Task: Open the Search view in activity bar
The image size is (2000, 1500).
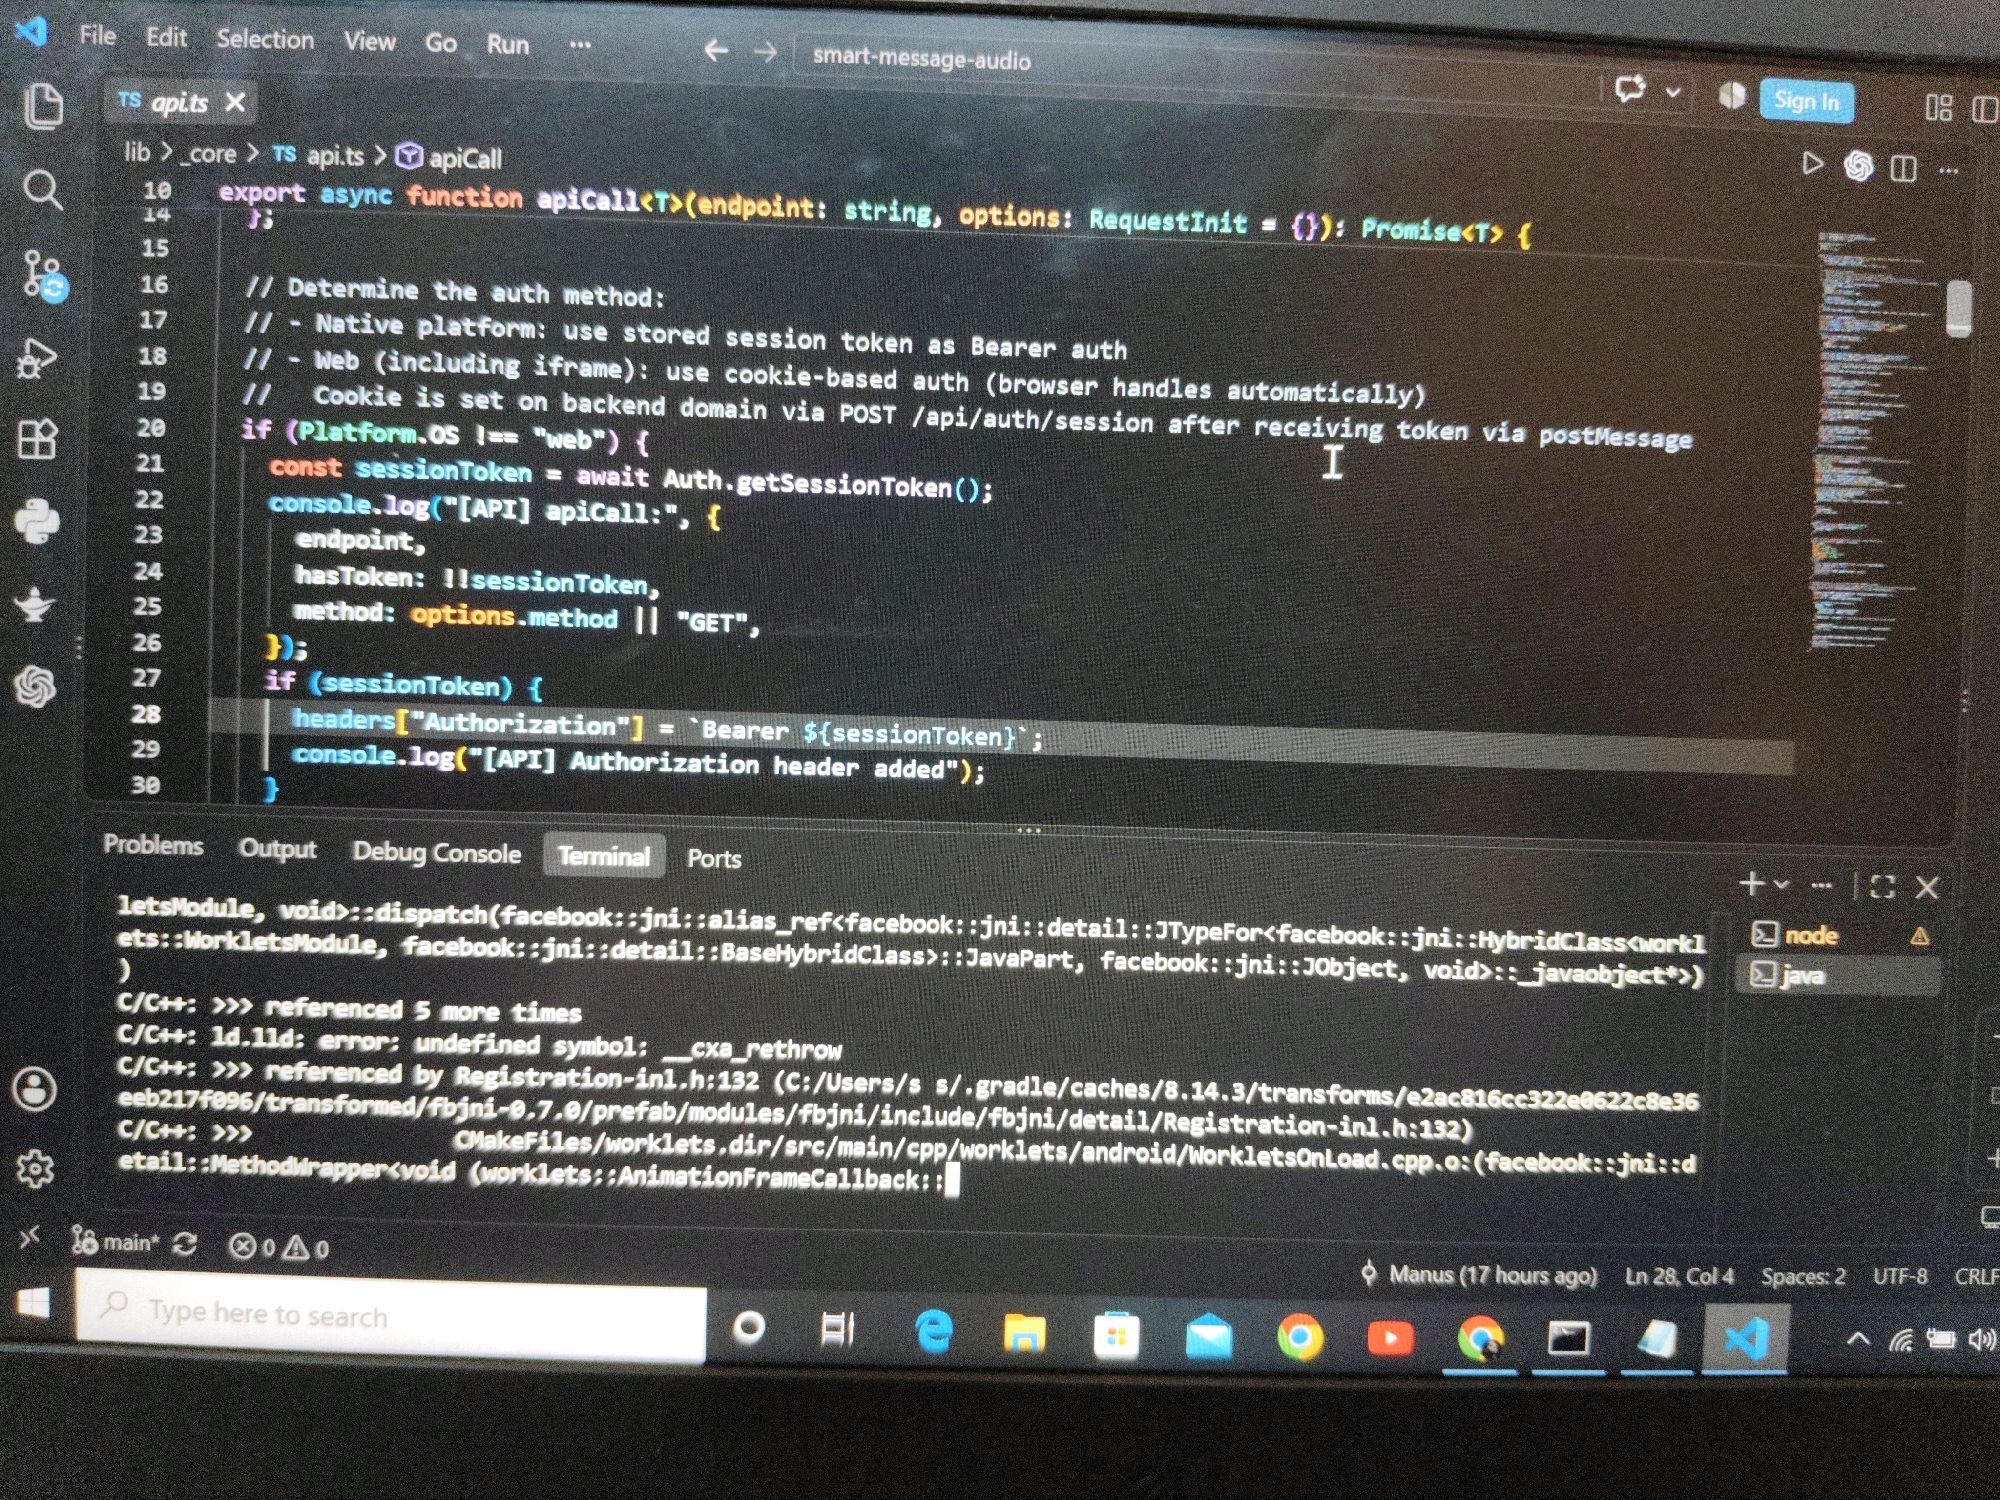Action: (42, 188)
